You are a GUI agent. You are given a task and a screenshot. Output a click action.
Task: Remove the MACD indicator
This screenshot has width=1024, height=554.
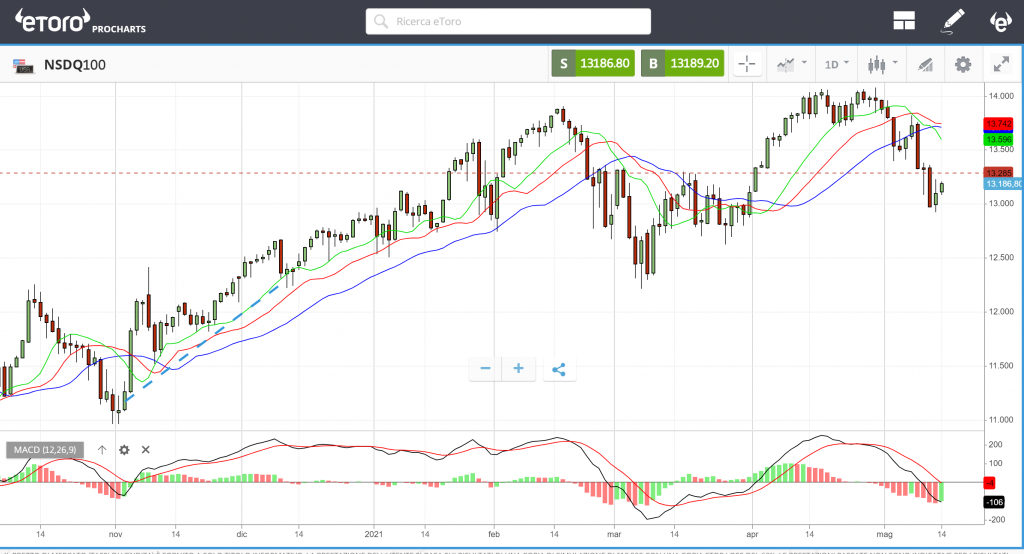tap(146, 449)
